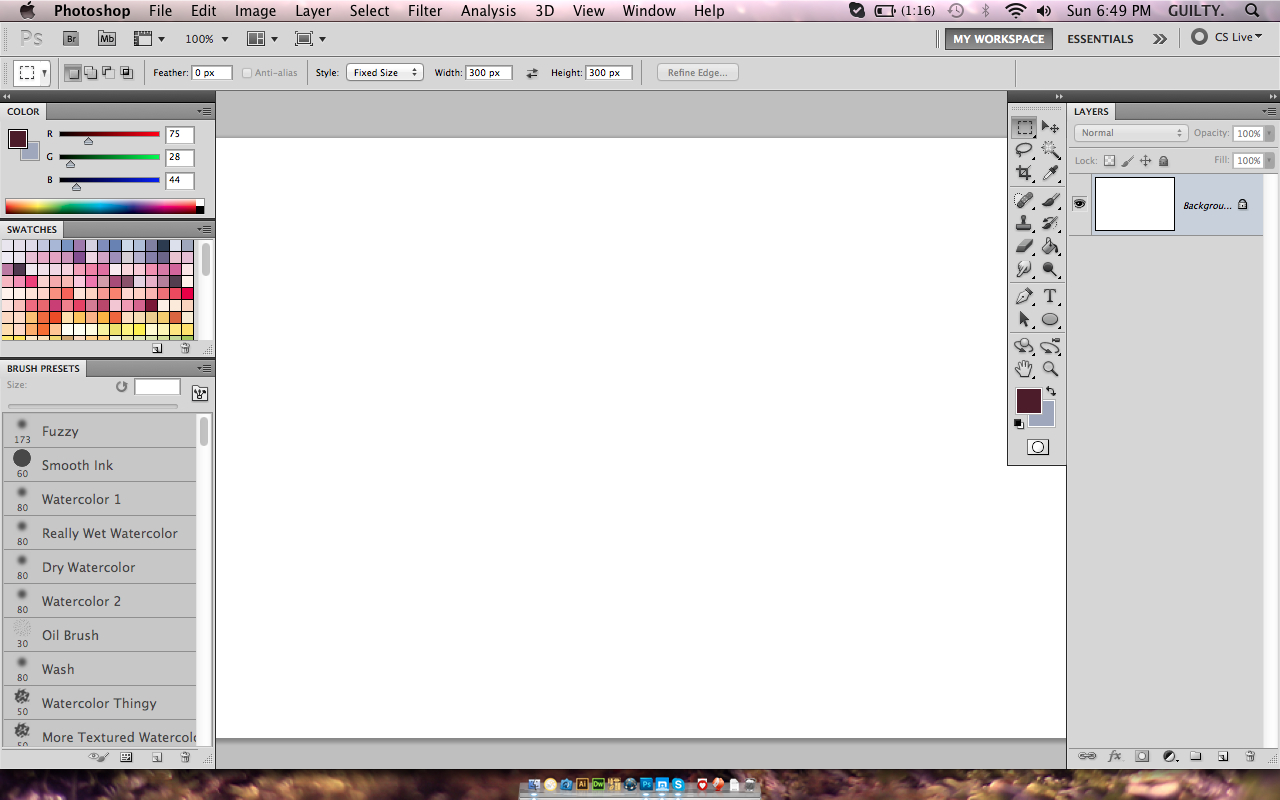Click the color spectrum ramp in Color panel

tap(104, 206)
